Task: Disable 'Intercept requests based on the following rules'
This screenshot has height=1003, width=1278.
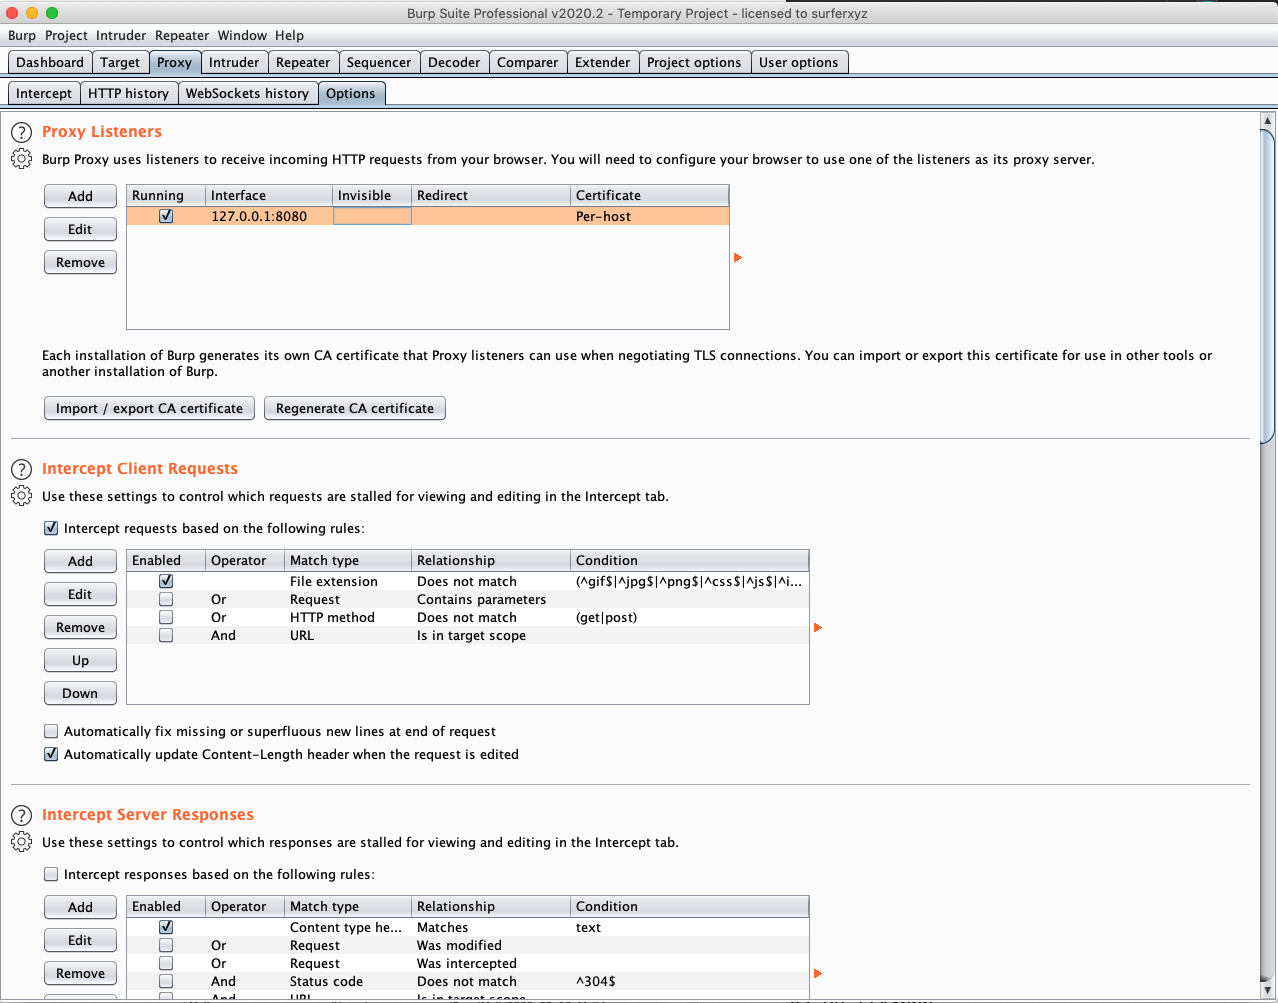Action: pos(51,528)
